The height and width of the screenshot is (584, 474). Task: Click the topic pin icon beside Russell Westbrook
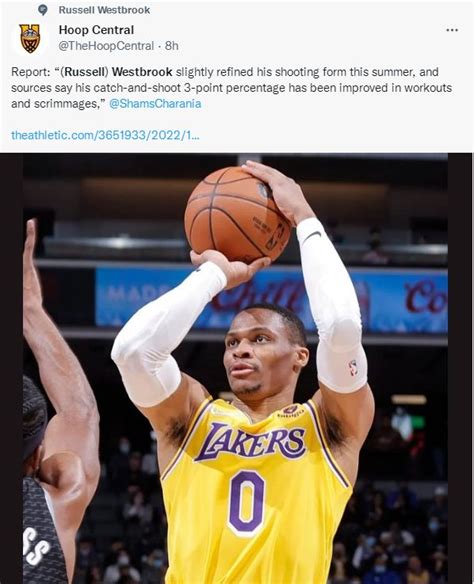click(43, 10)
